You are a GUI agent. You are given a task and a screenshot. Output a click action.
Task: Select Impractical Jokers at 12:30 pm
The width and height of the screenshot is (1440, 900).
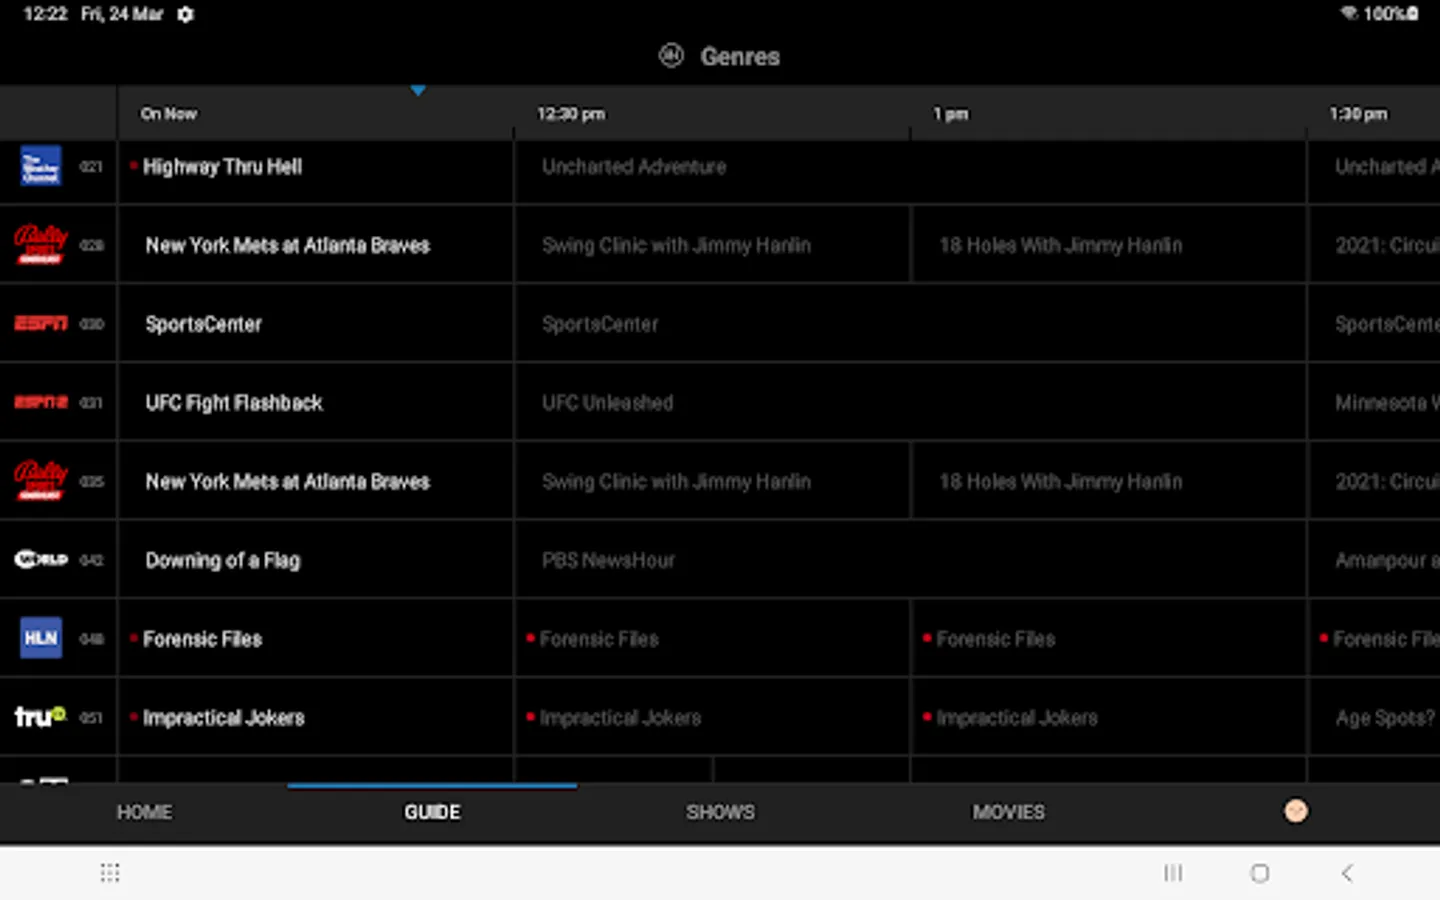[x=712, y=717]
